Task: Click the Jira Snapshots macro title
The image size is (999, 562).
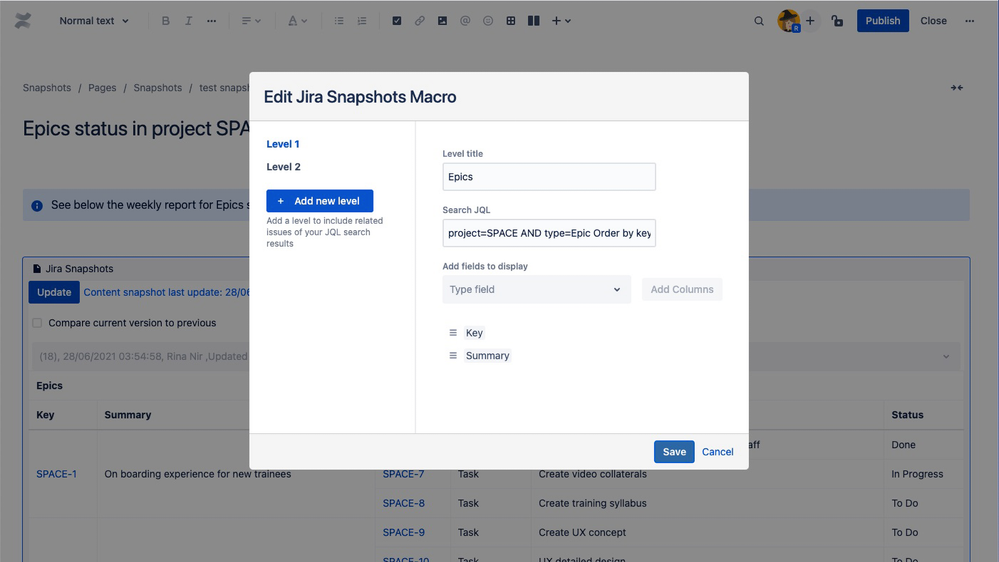Action: [79, 269]
